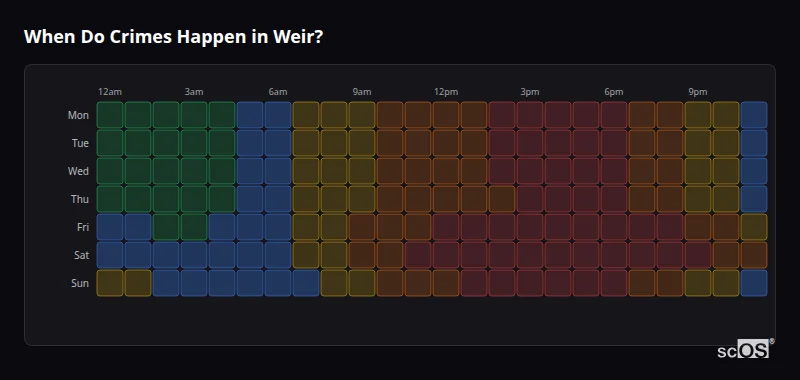Click the 'Sun' row label

click(80, 284)
